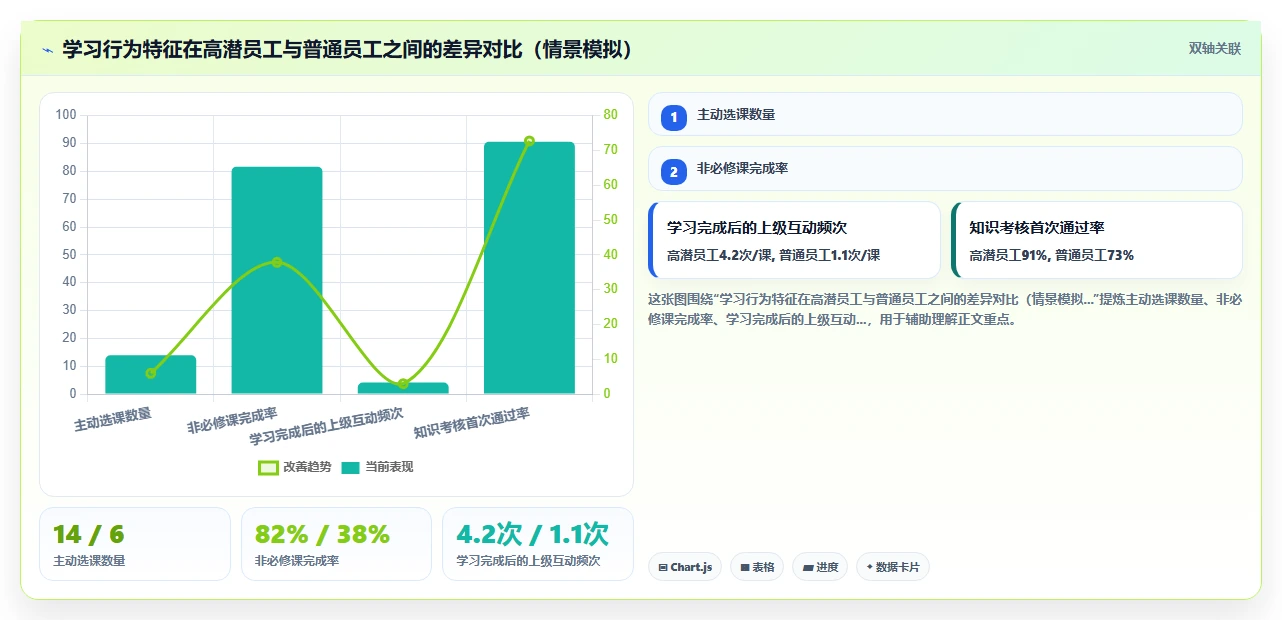Screen dimensions: 1282x620
Task: Click the trend line point on 主动选课数量
Action: pos(151,373)
